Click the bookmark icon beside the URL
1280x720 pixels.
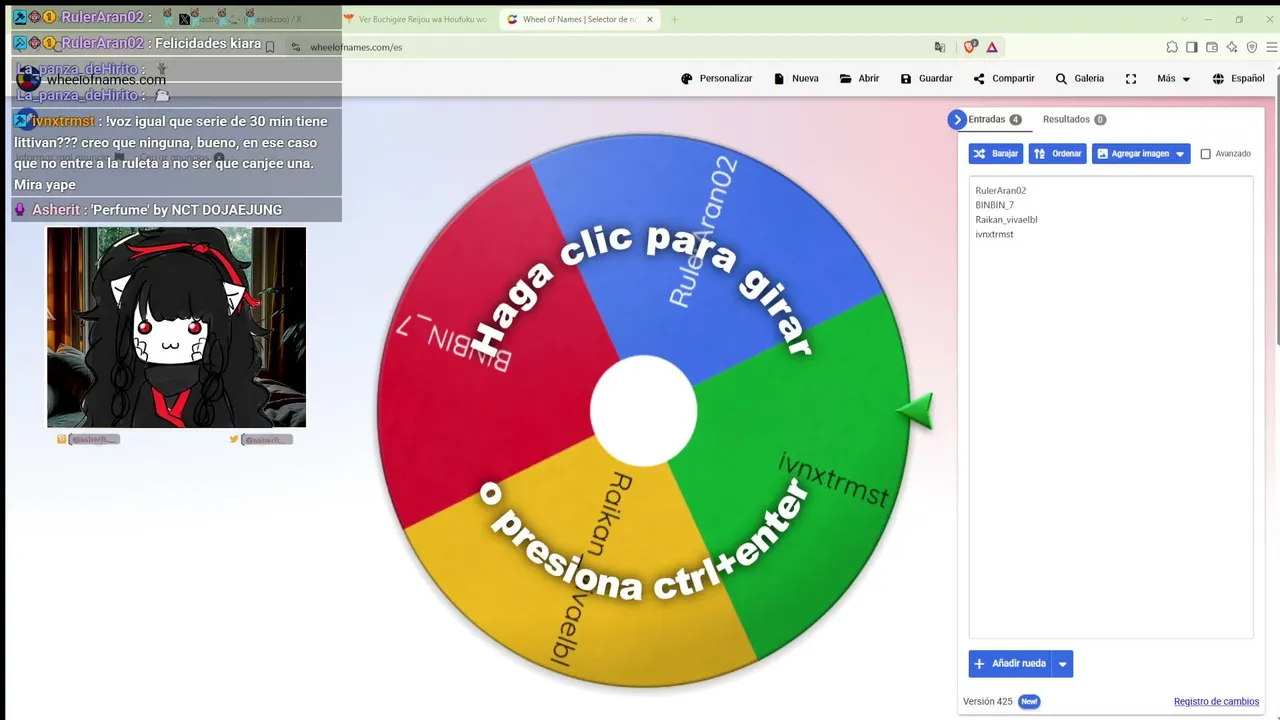coord(270,47)
